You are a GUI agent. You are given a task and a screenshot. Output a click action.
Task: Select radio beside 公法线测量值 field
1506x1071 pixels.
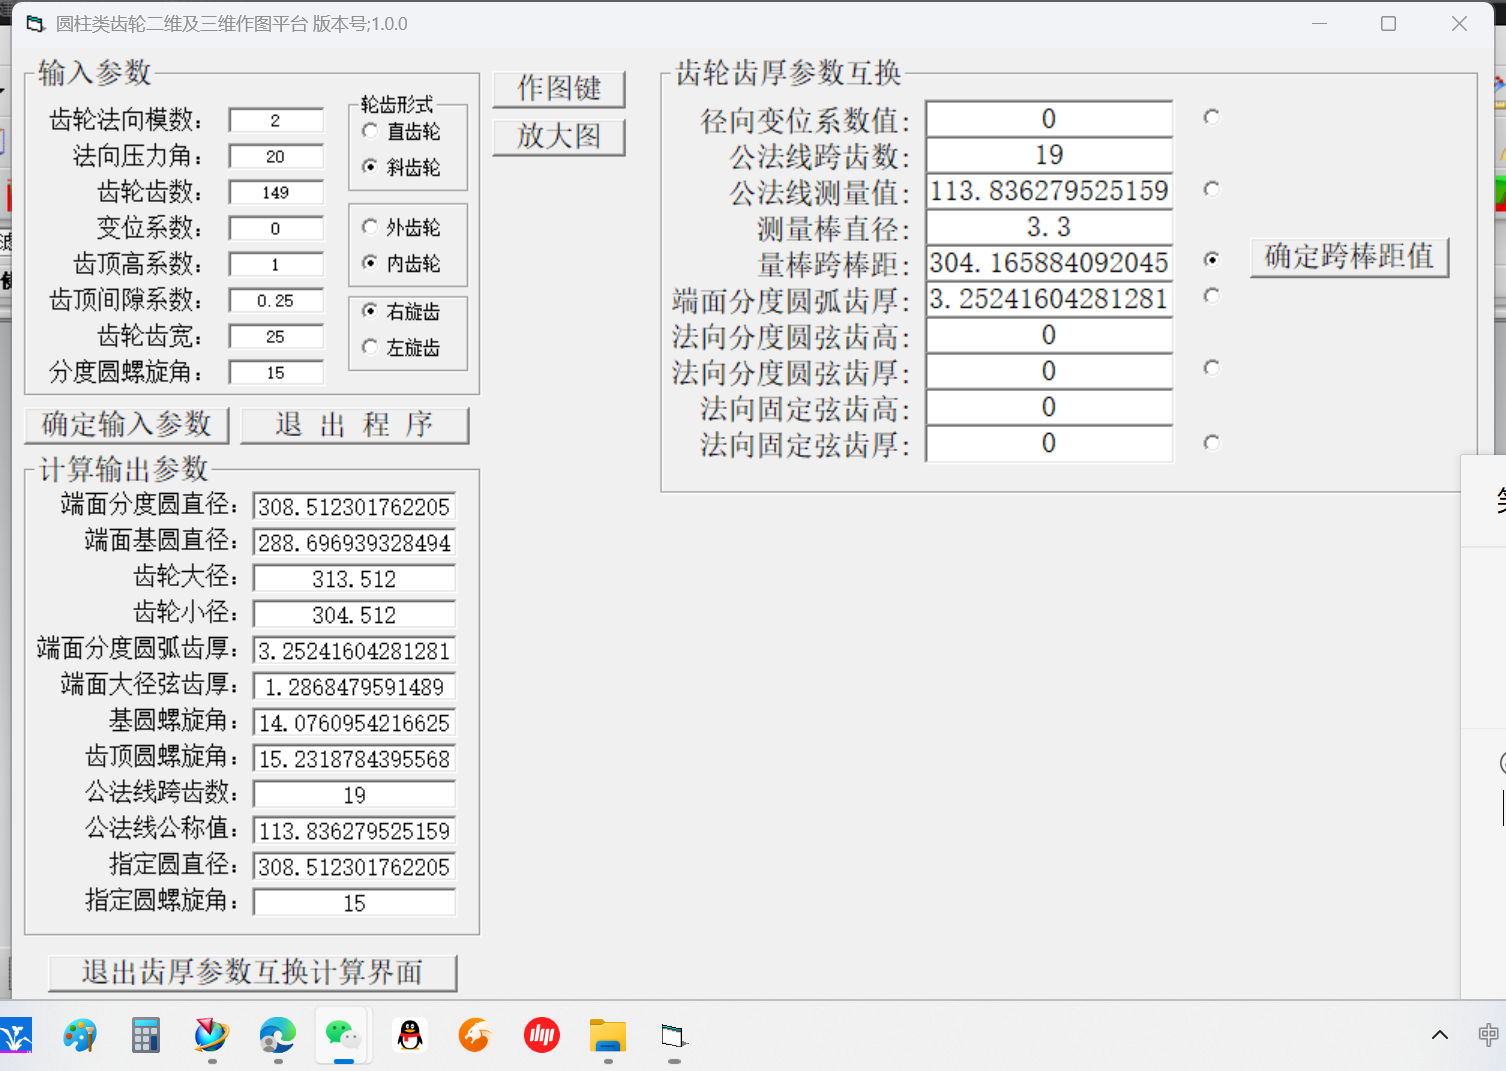[1212, 189]
